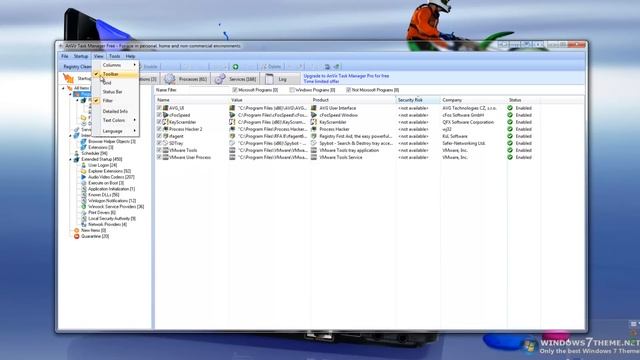
Task: Open the File menu
Action: pyautogui.click(x=64, y=56)
